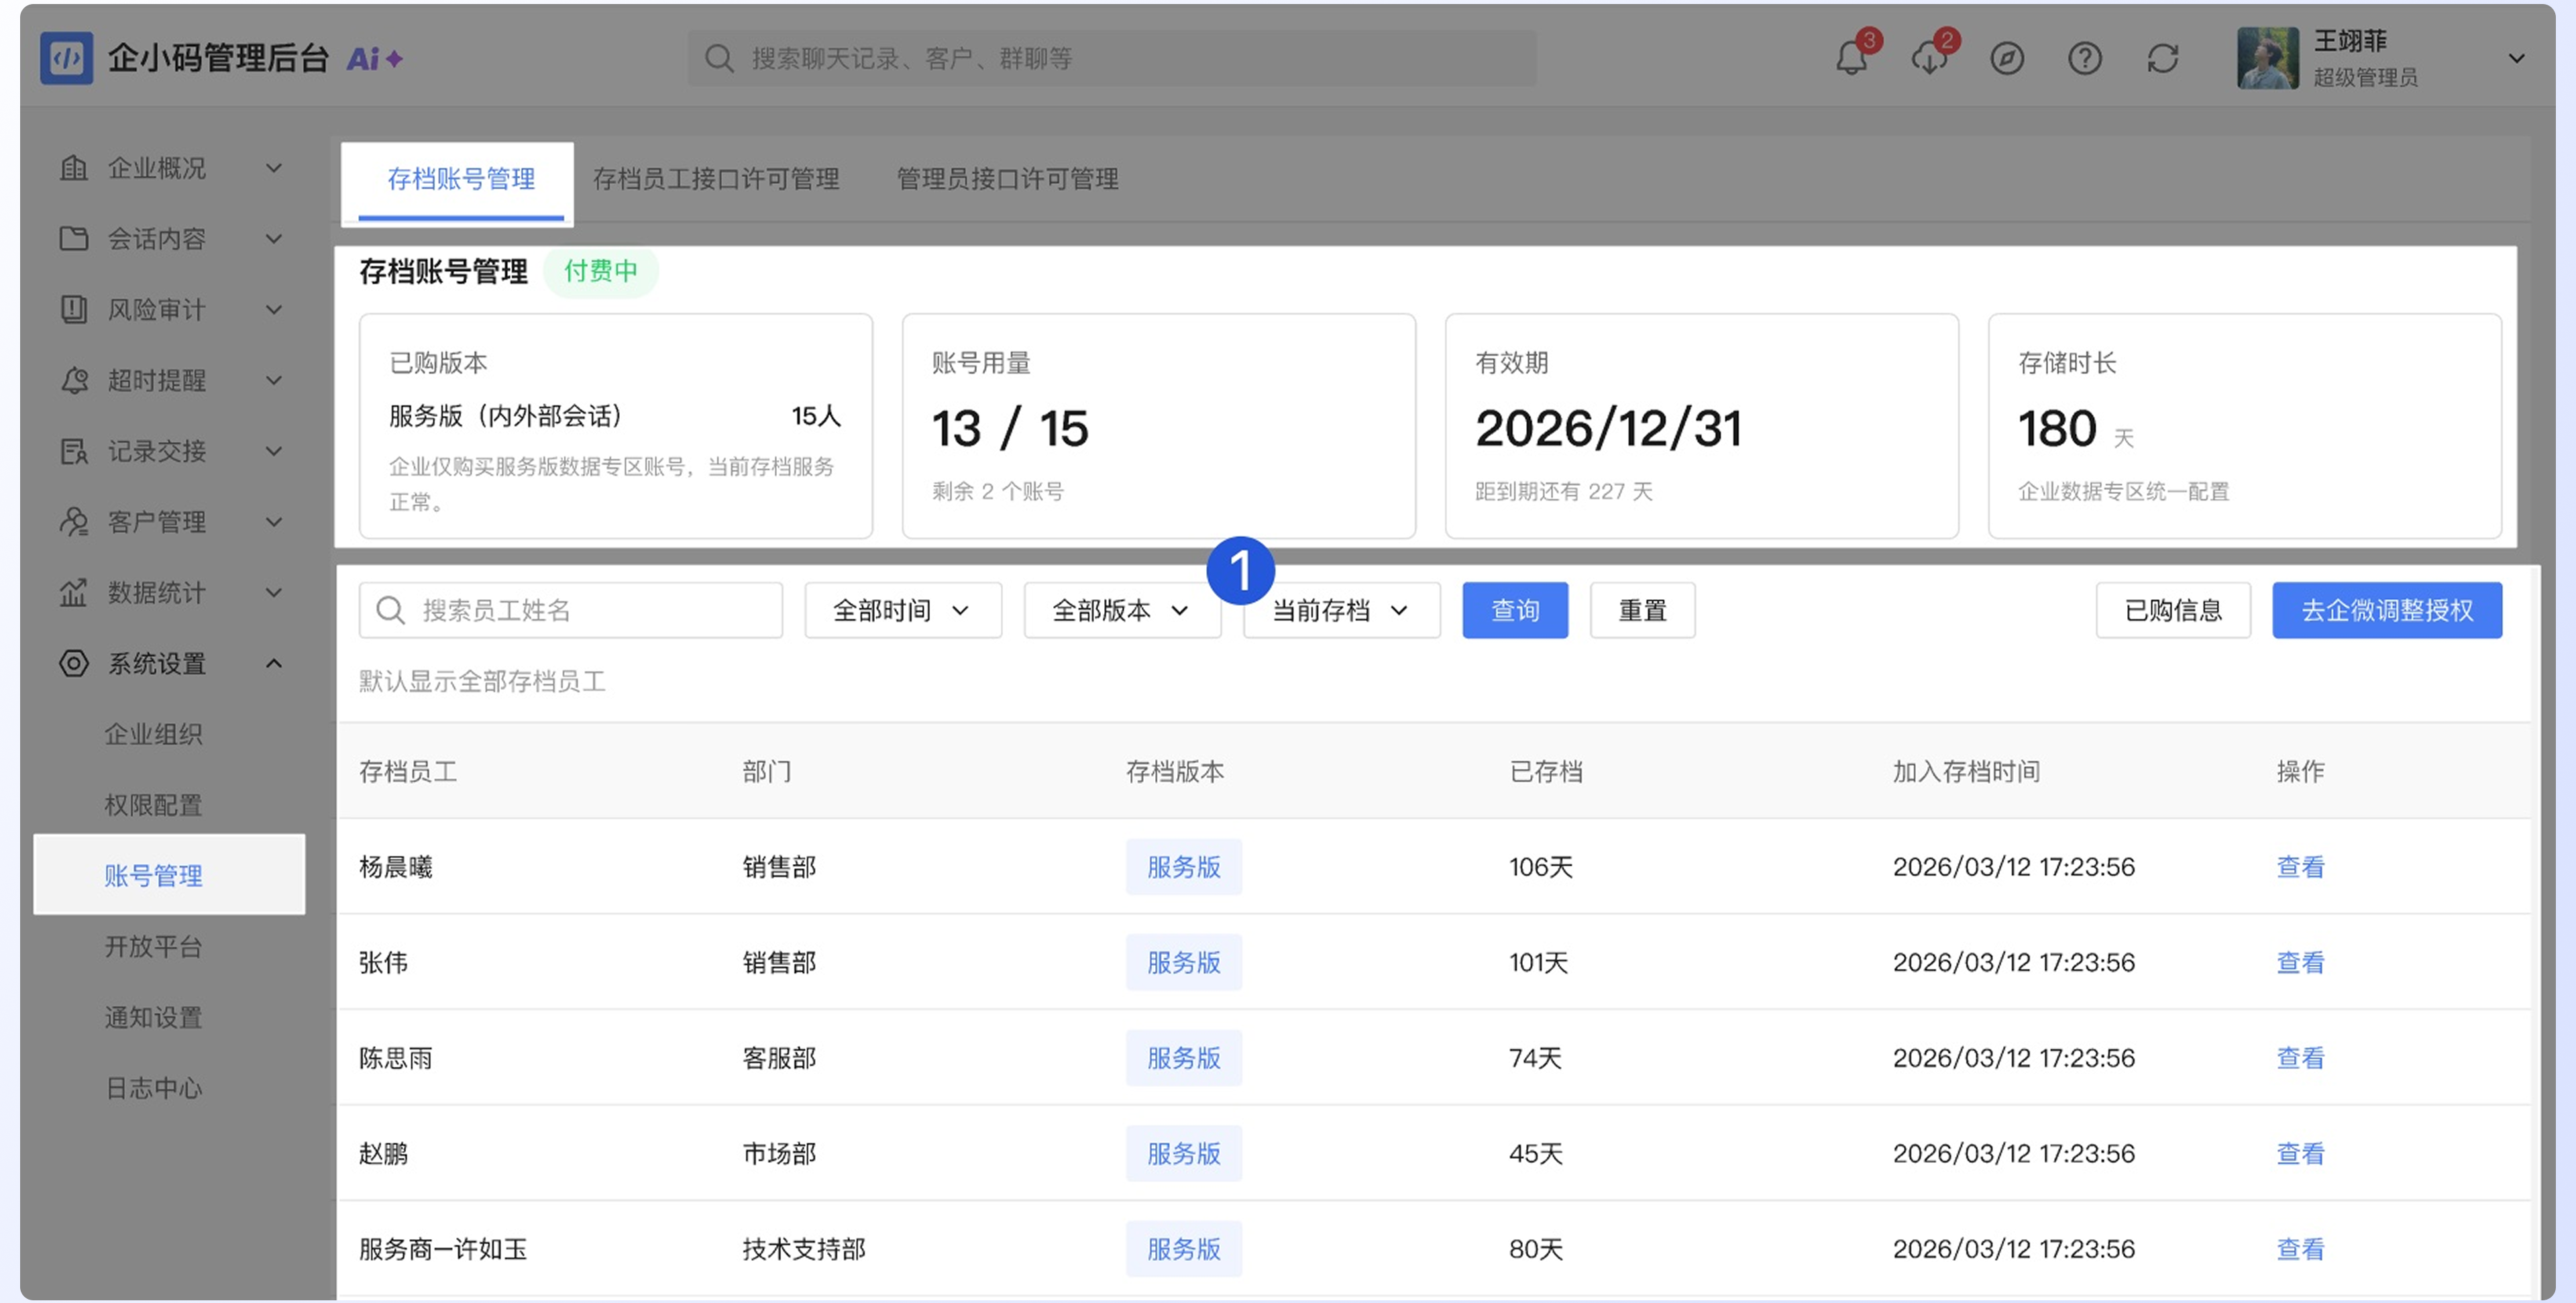Click the 已存档 column header

click(1546, 771)
